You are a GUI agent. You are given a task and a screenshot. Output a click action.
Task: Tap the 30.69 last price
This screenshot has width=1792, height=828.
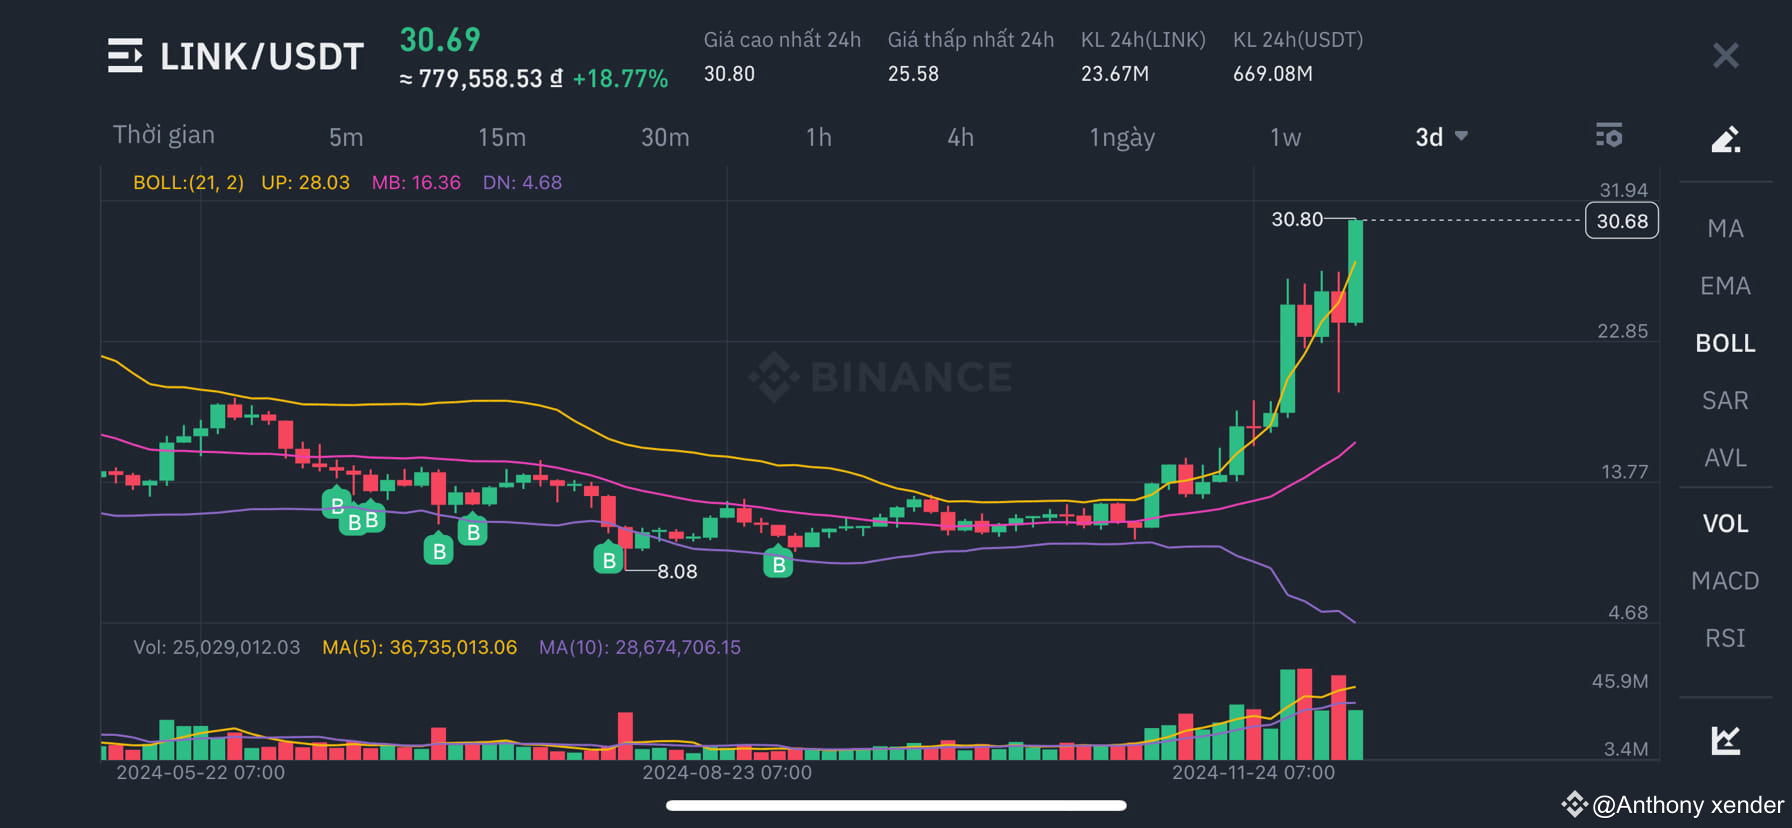(x=440, y=40)
